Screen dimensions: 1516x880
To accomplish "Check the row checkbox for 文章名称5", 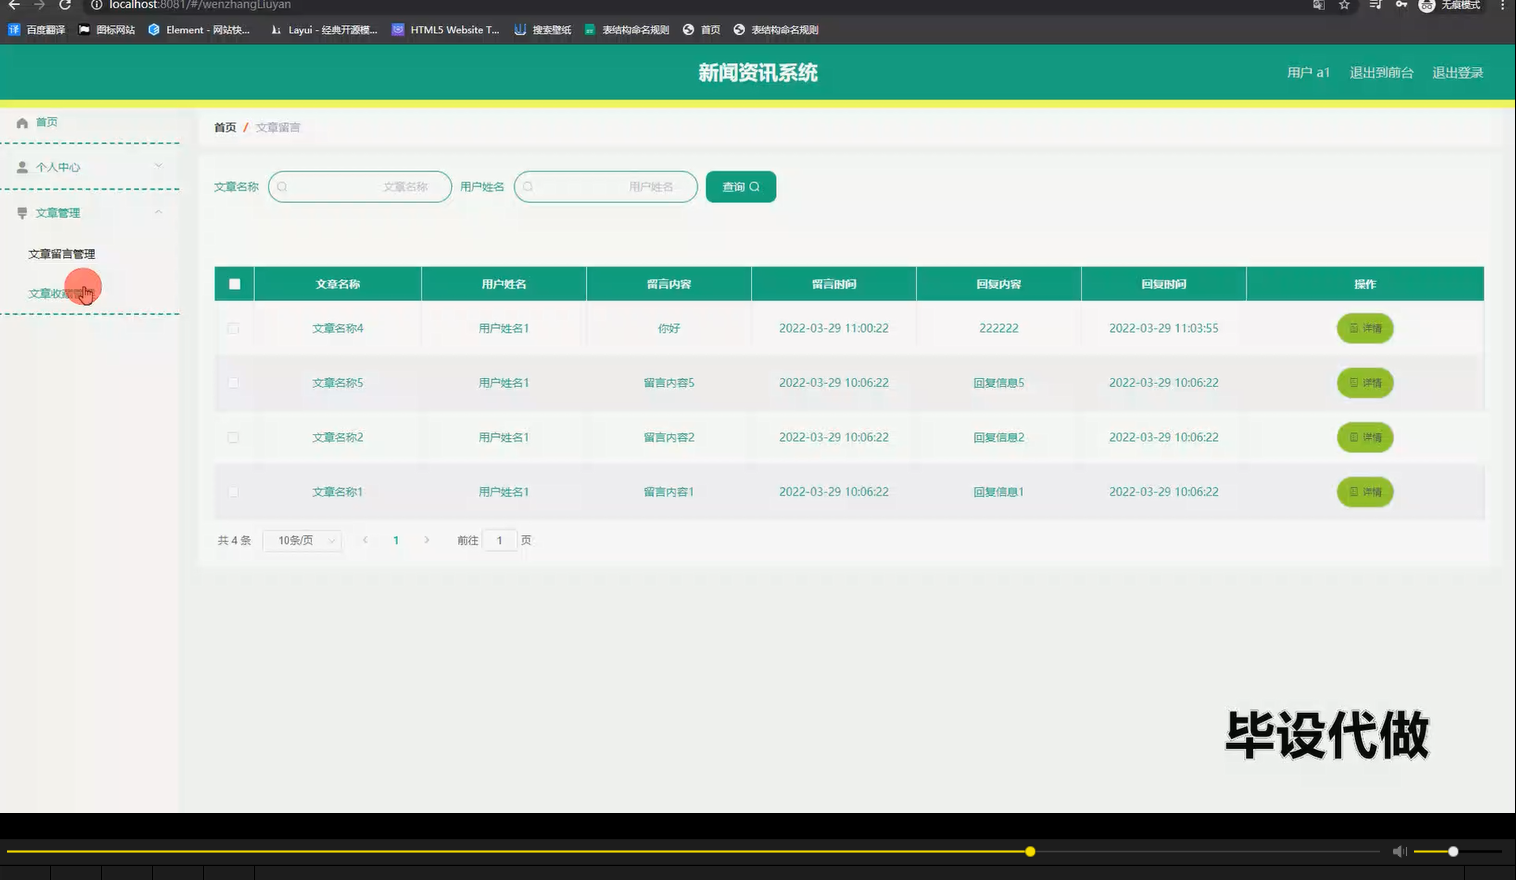I will (x=233, y=383).
